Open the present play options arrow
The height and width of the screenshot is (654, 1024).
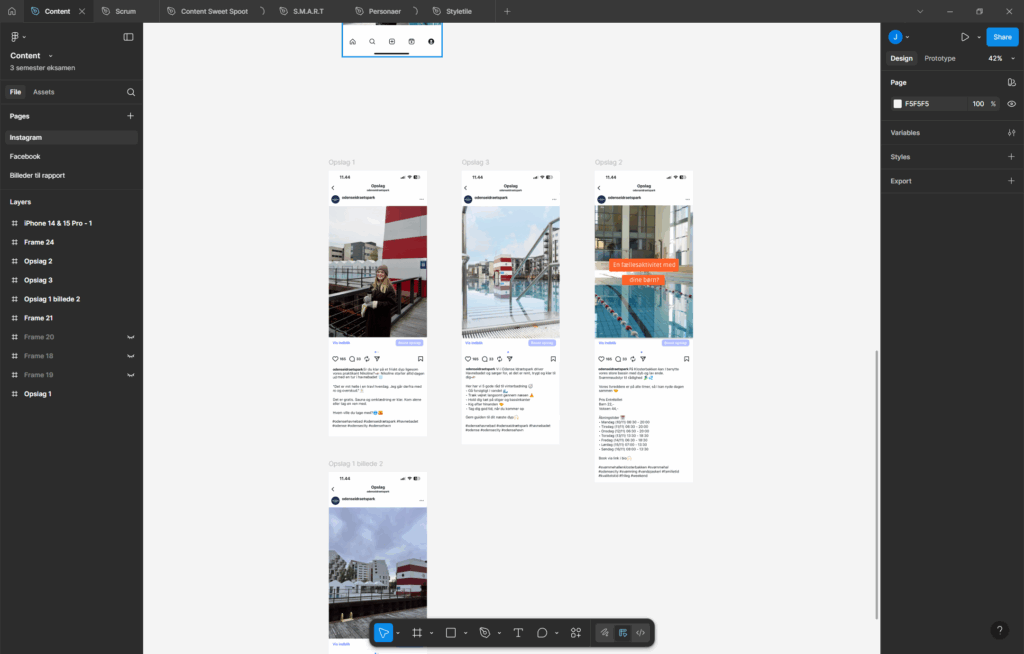point(978,37)
